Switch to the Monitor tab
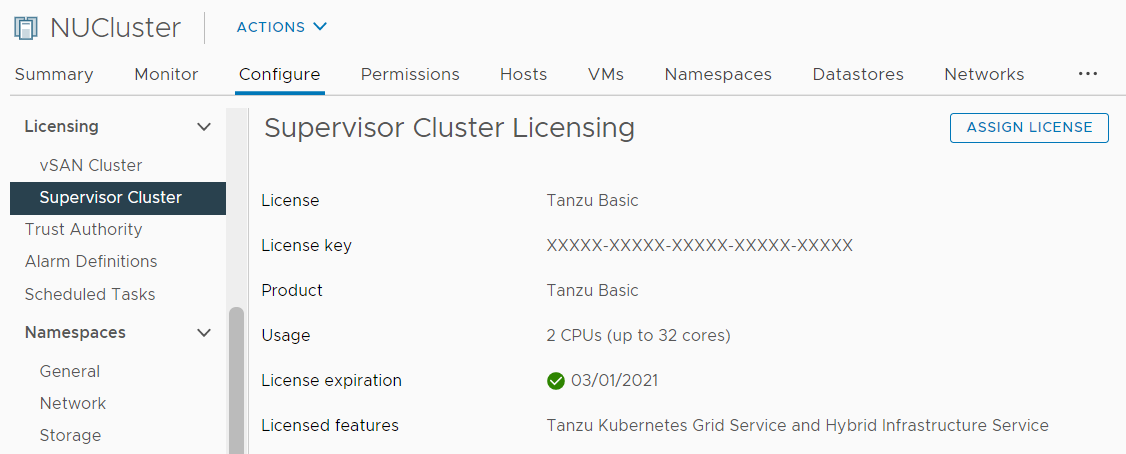Image resolution: width=1126 pixels, height=454 pixels. [x=166, y=75]
